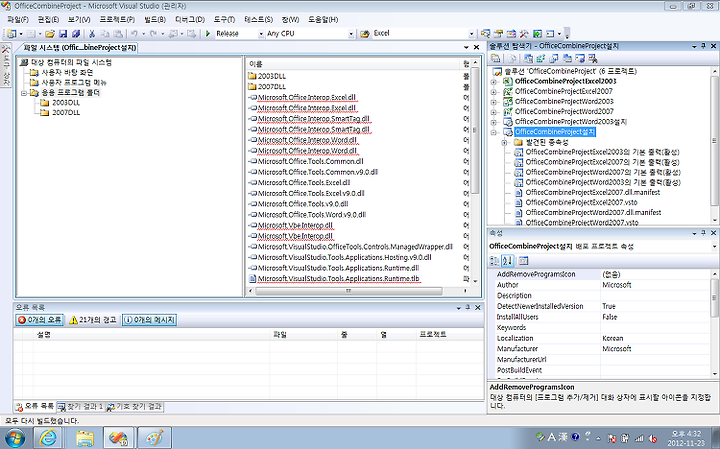Viewport: 720px width, 449px height.
Task: Collapse the selected OfficeCombineProject설치 node
Action: [x=495, y=133]
